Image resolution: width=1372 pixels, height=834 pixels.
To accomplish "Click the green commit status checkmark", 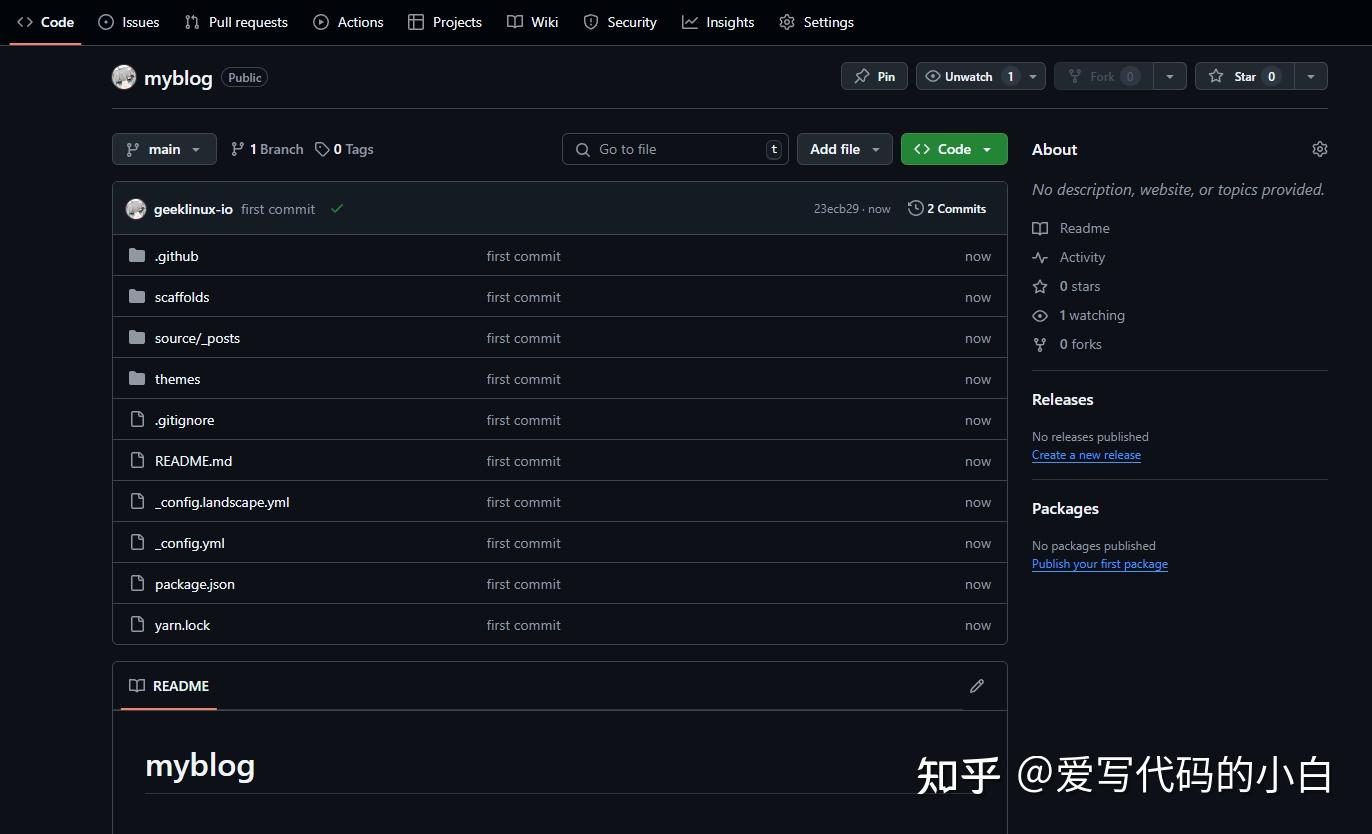I will [337, 208].
